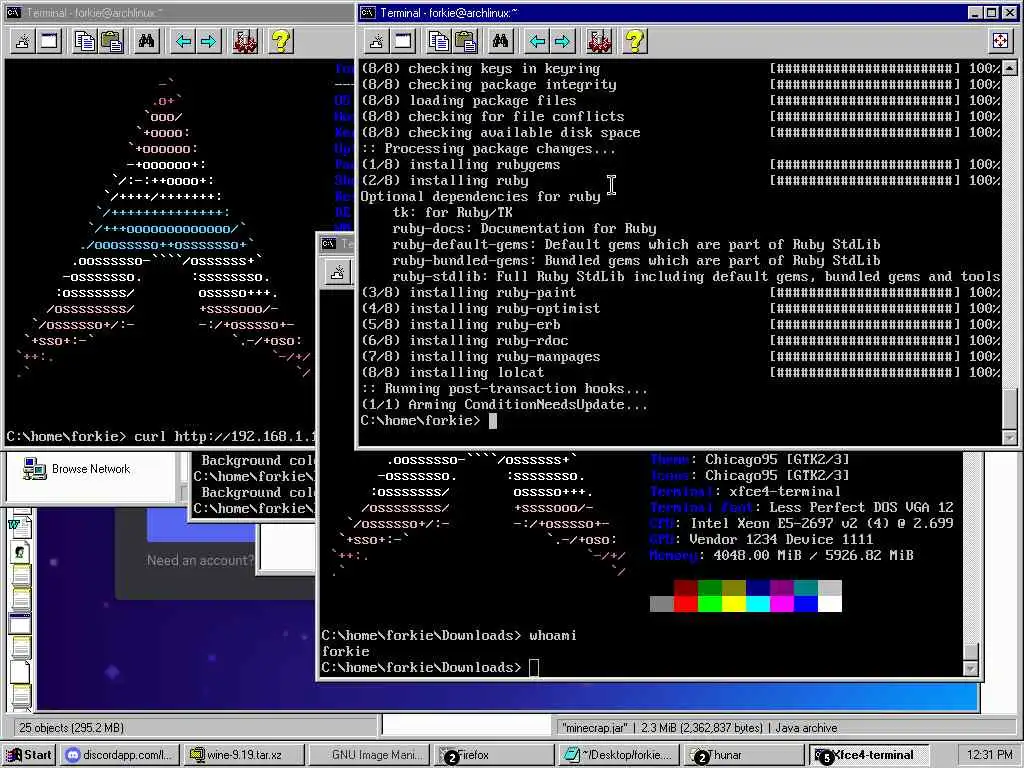The image size is (1024, 768).
Task: Switch to discordapp.com taskbar item
Action: coord(120,755)
